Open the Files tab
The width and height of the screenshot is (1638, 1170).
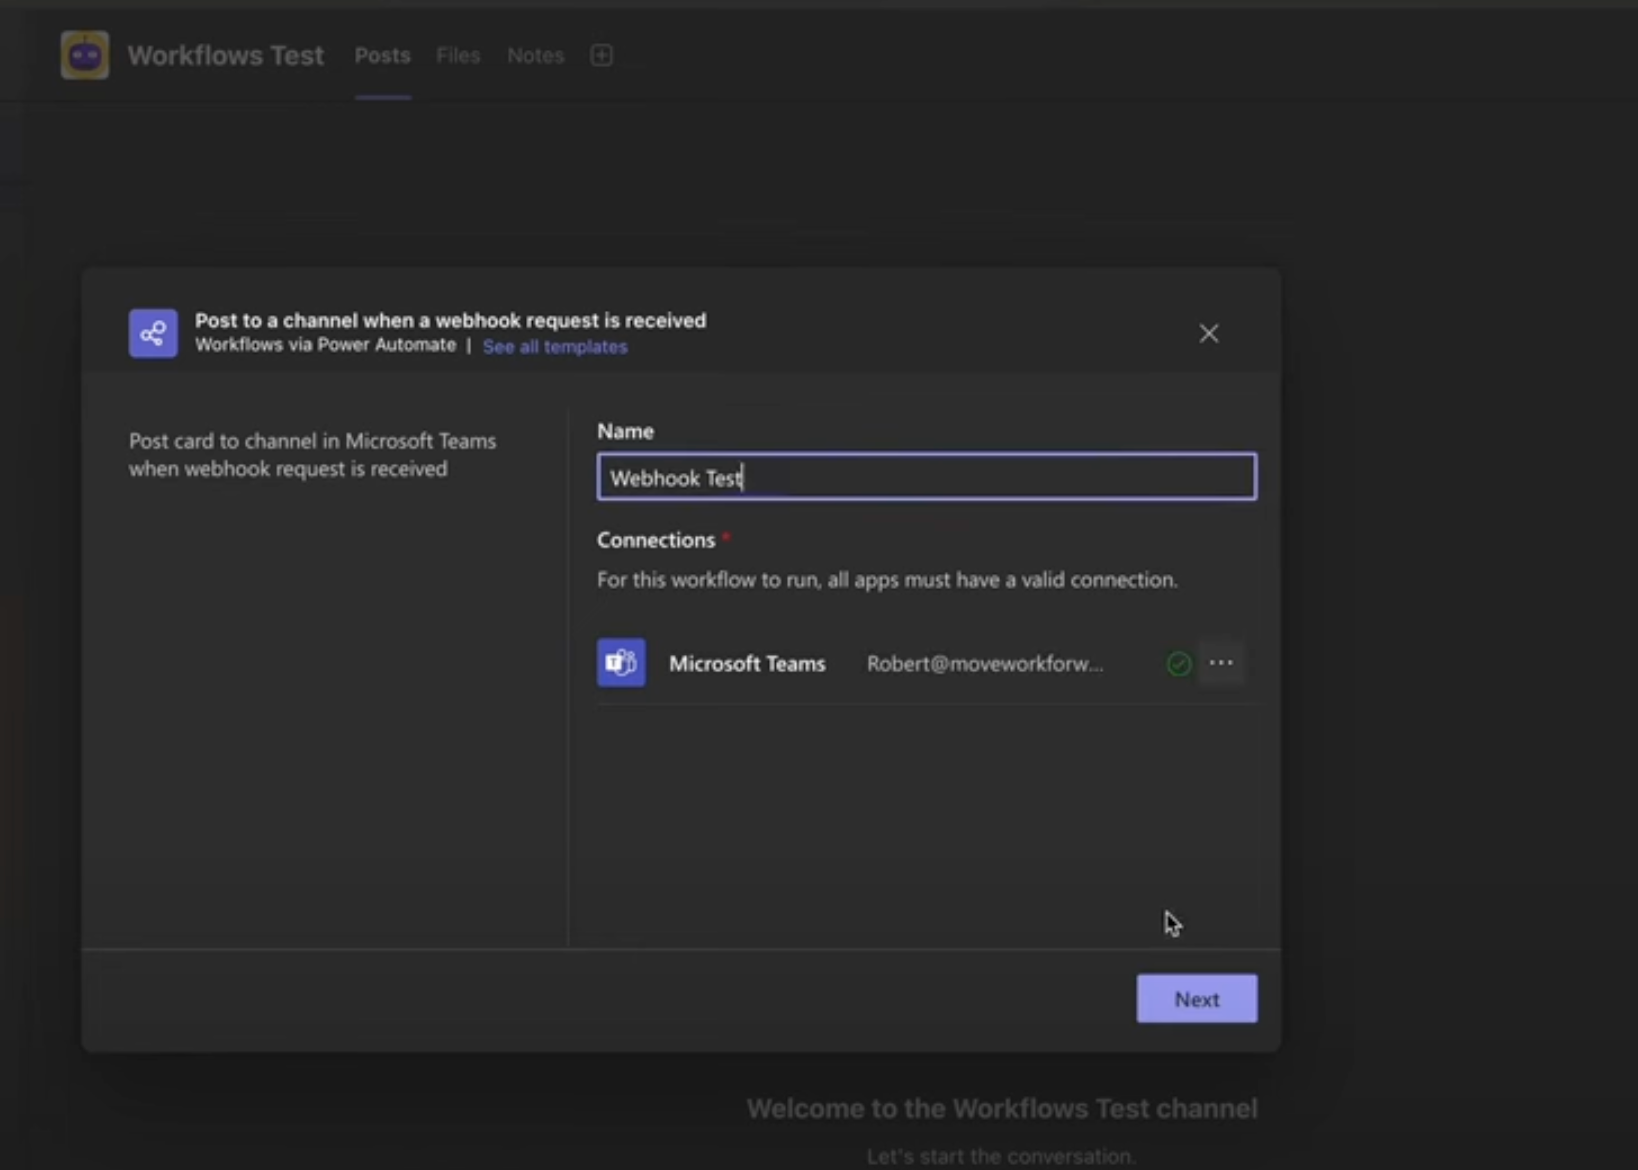click(x=458, y=56)
